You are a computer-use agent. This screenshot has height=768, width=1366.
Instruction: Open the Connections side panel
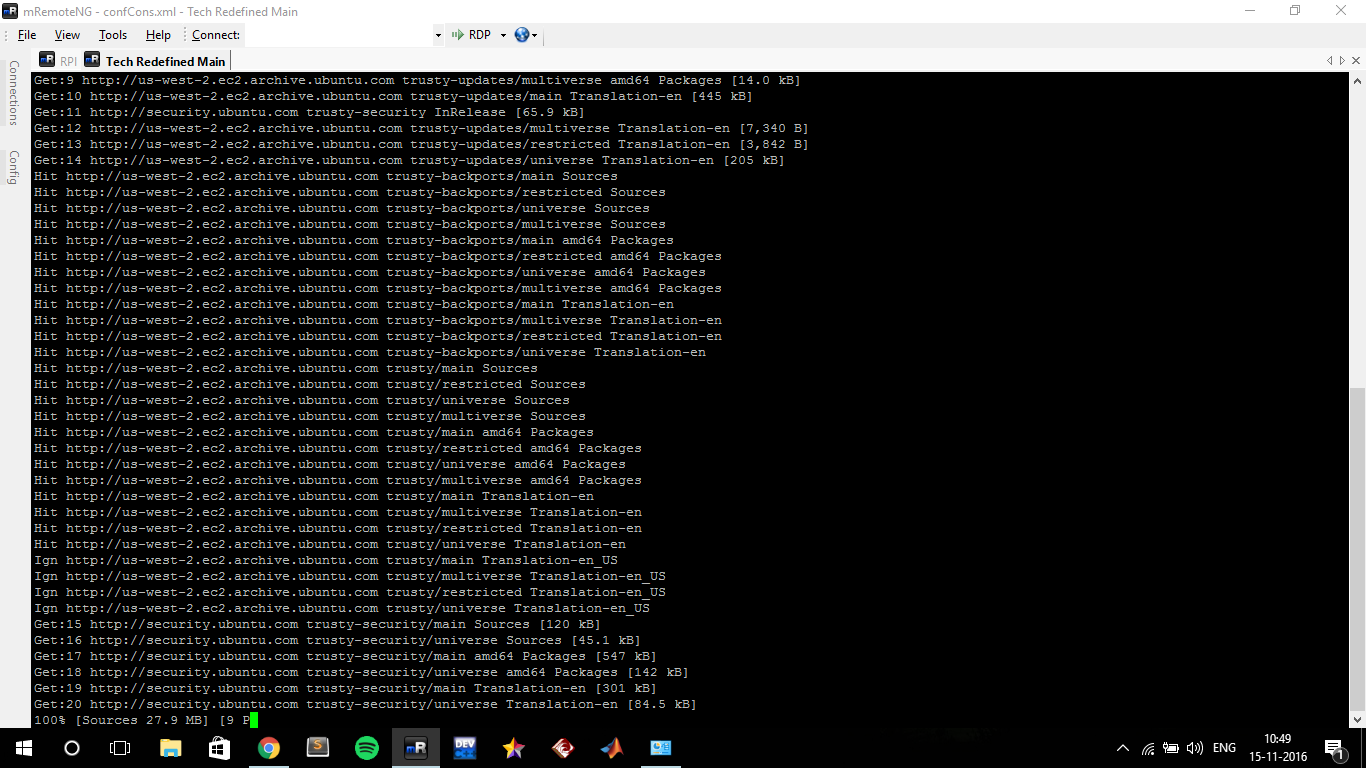14,93
